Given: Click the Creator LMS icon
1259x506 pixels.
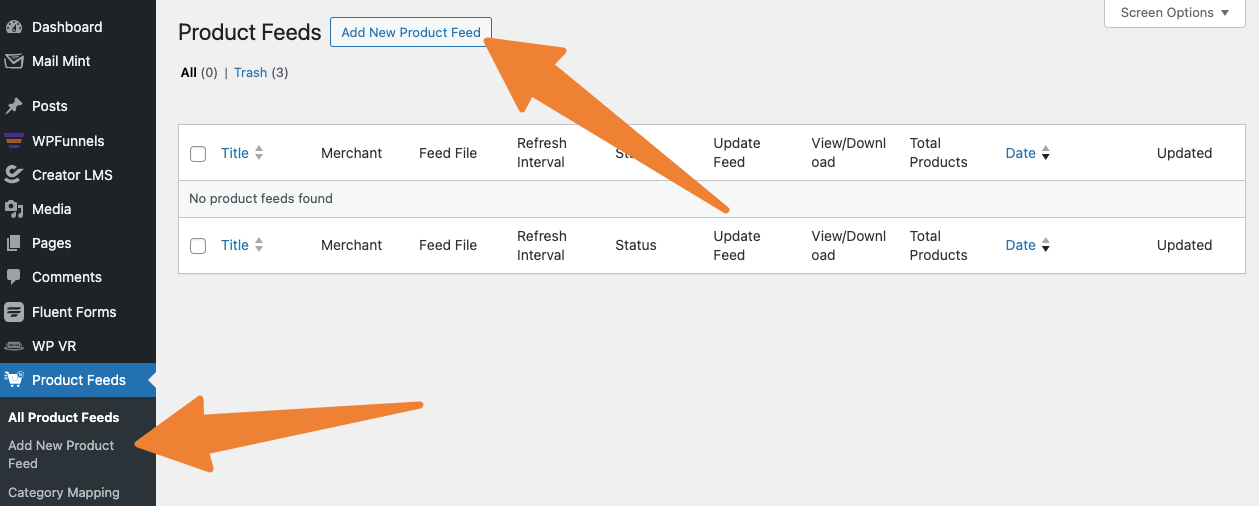Looking at the screenshot, I should pos(14,175).
